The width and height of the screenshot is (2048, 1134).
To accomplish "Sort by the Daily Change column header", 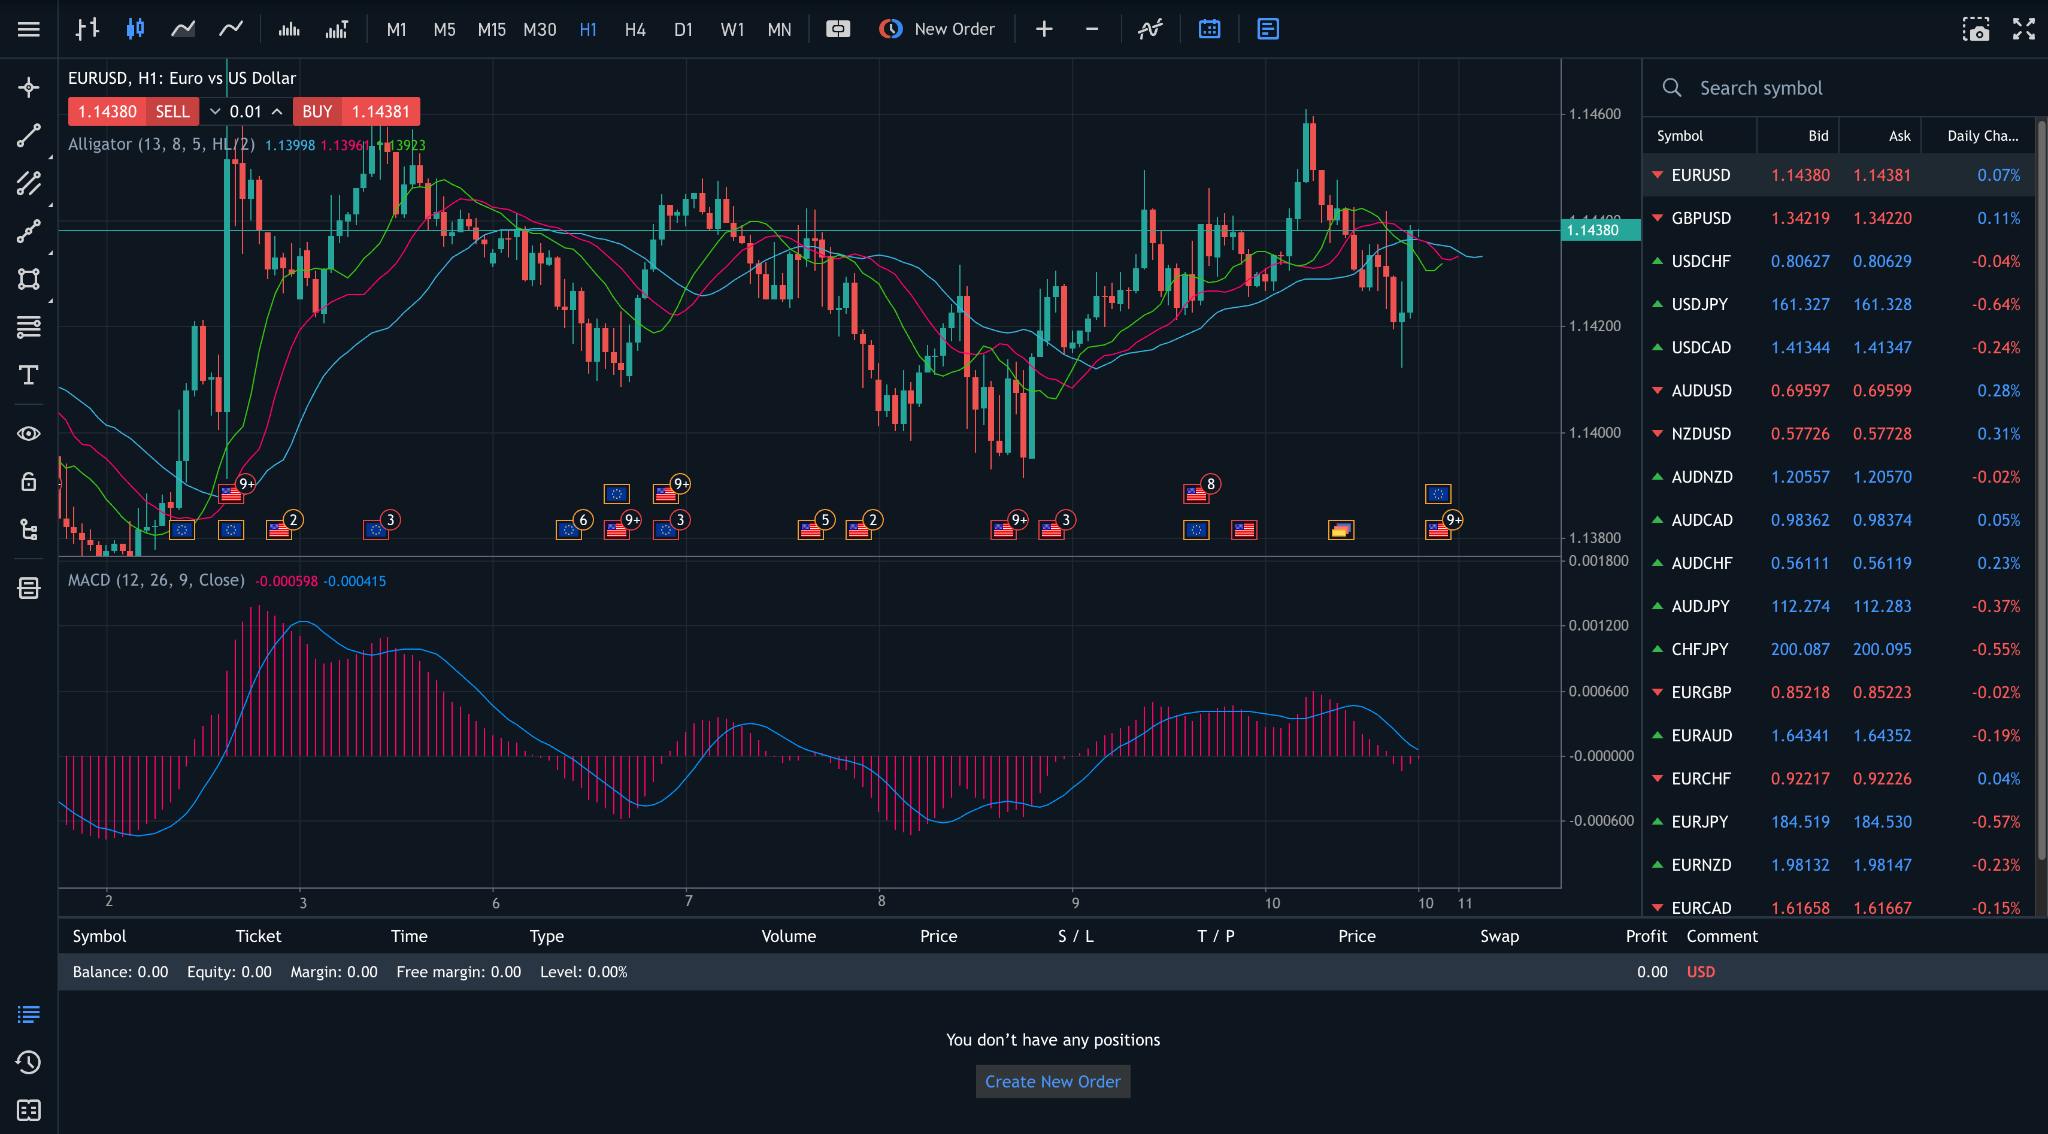I will pyautogui.click(x=1982, y=135).
